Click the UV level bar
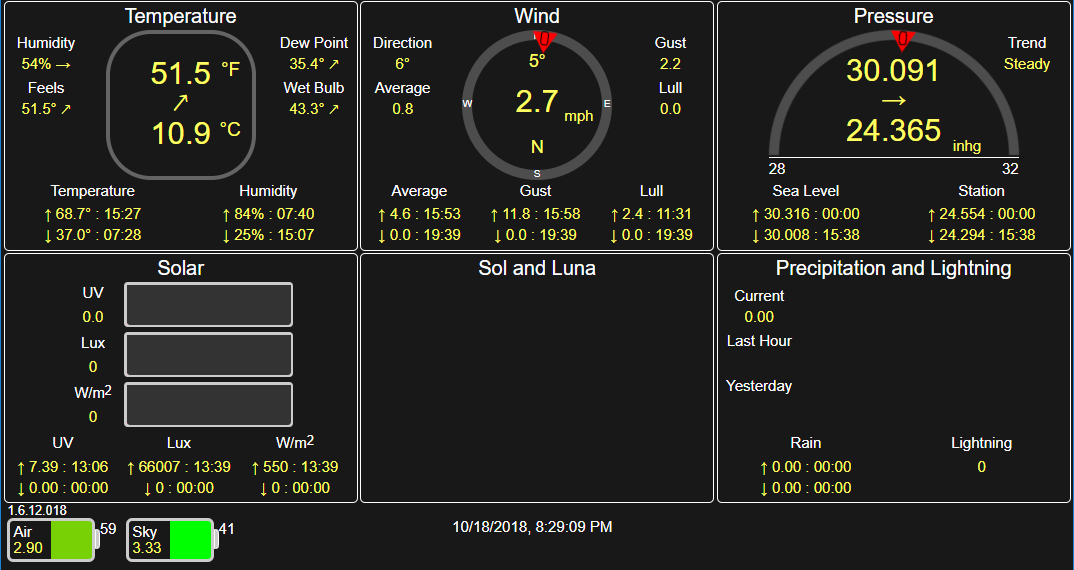This screenshot has width=1074, height=570. [x=208, y=305]
